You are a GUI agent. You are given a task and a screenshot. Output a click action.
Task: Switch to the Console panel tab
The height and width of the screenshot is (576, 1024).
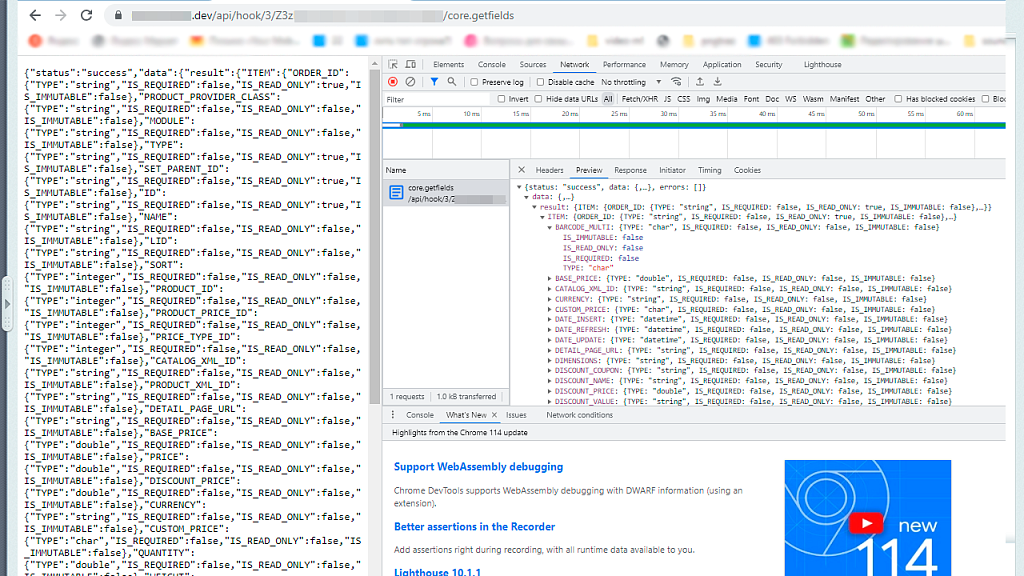point(491,65)
